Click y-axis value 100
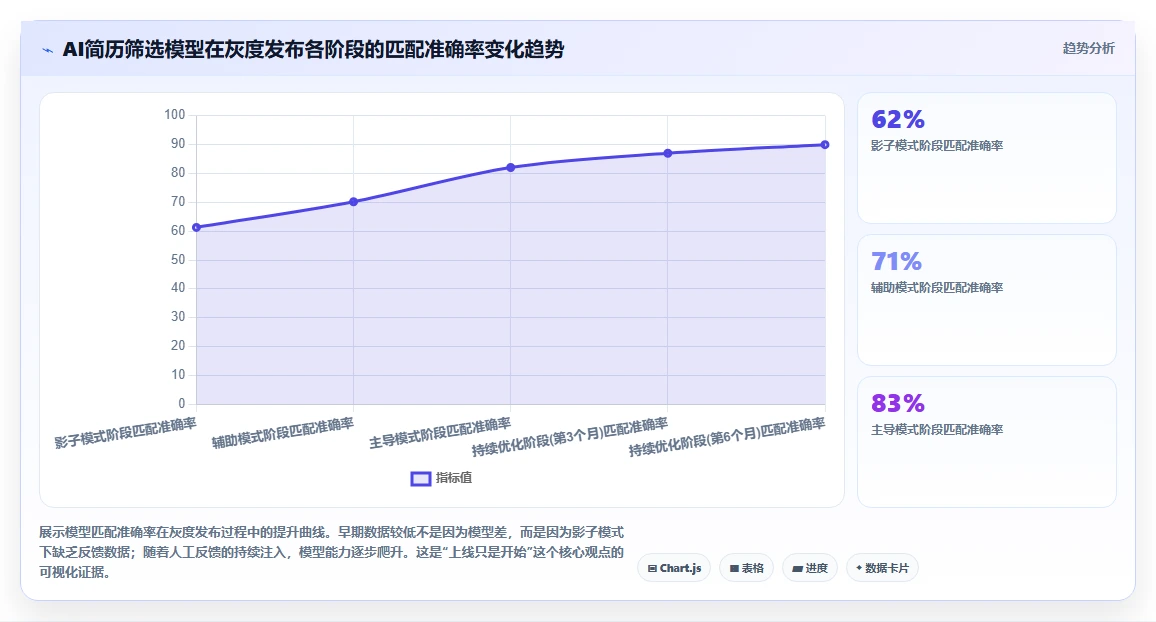The image size is (1156, 622). pyautogui.click(x=175, y=115)
